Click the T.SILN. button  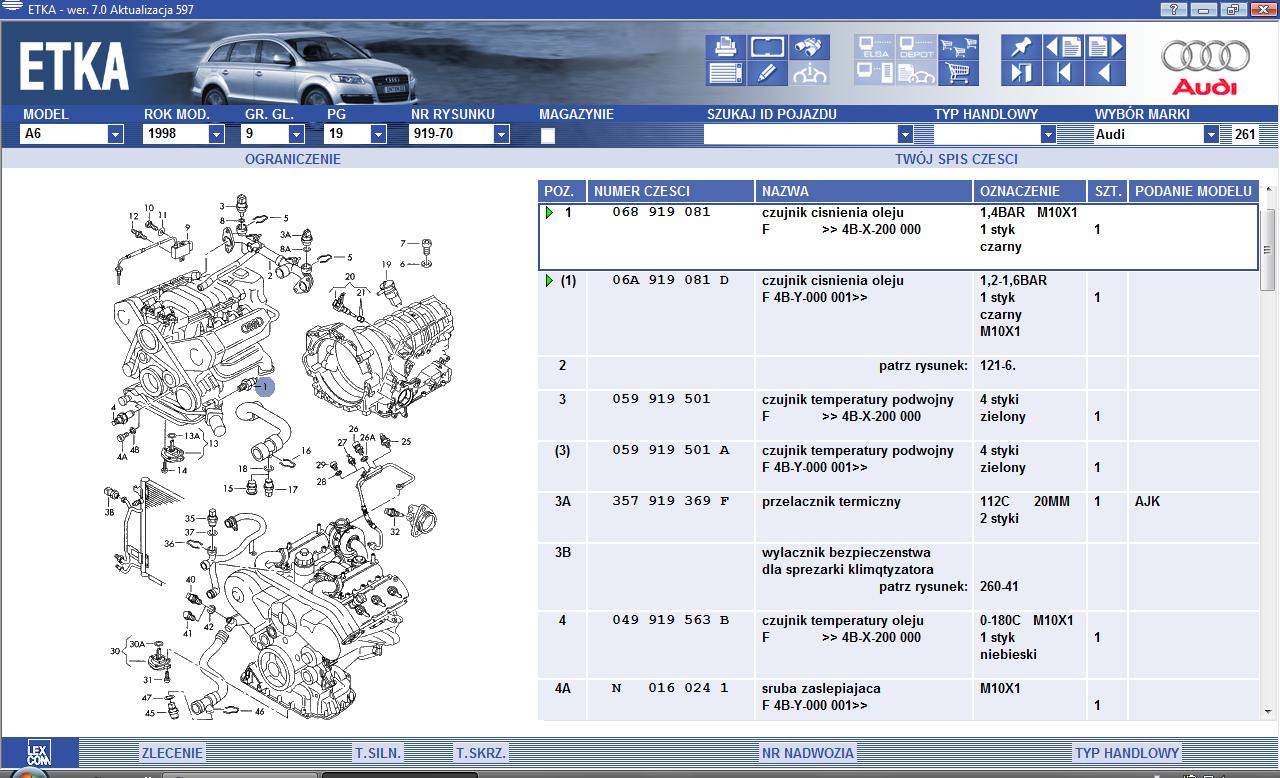(378, 753)
